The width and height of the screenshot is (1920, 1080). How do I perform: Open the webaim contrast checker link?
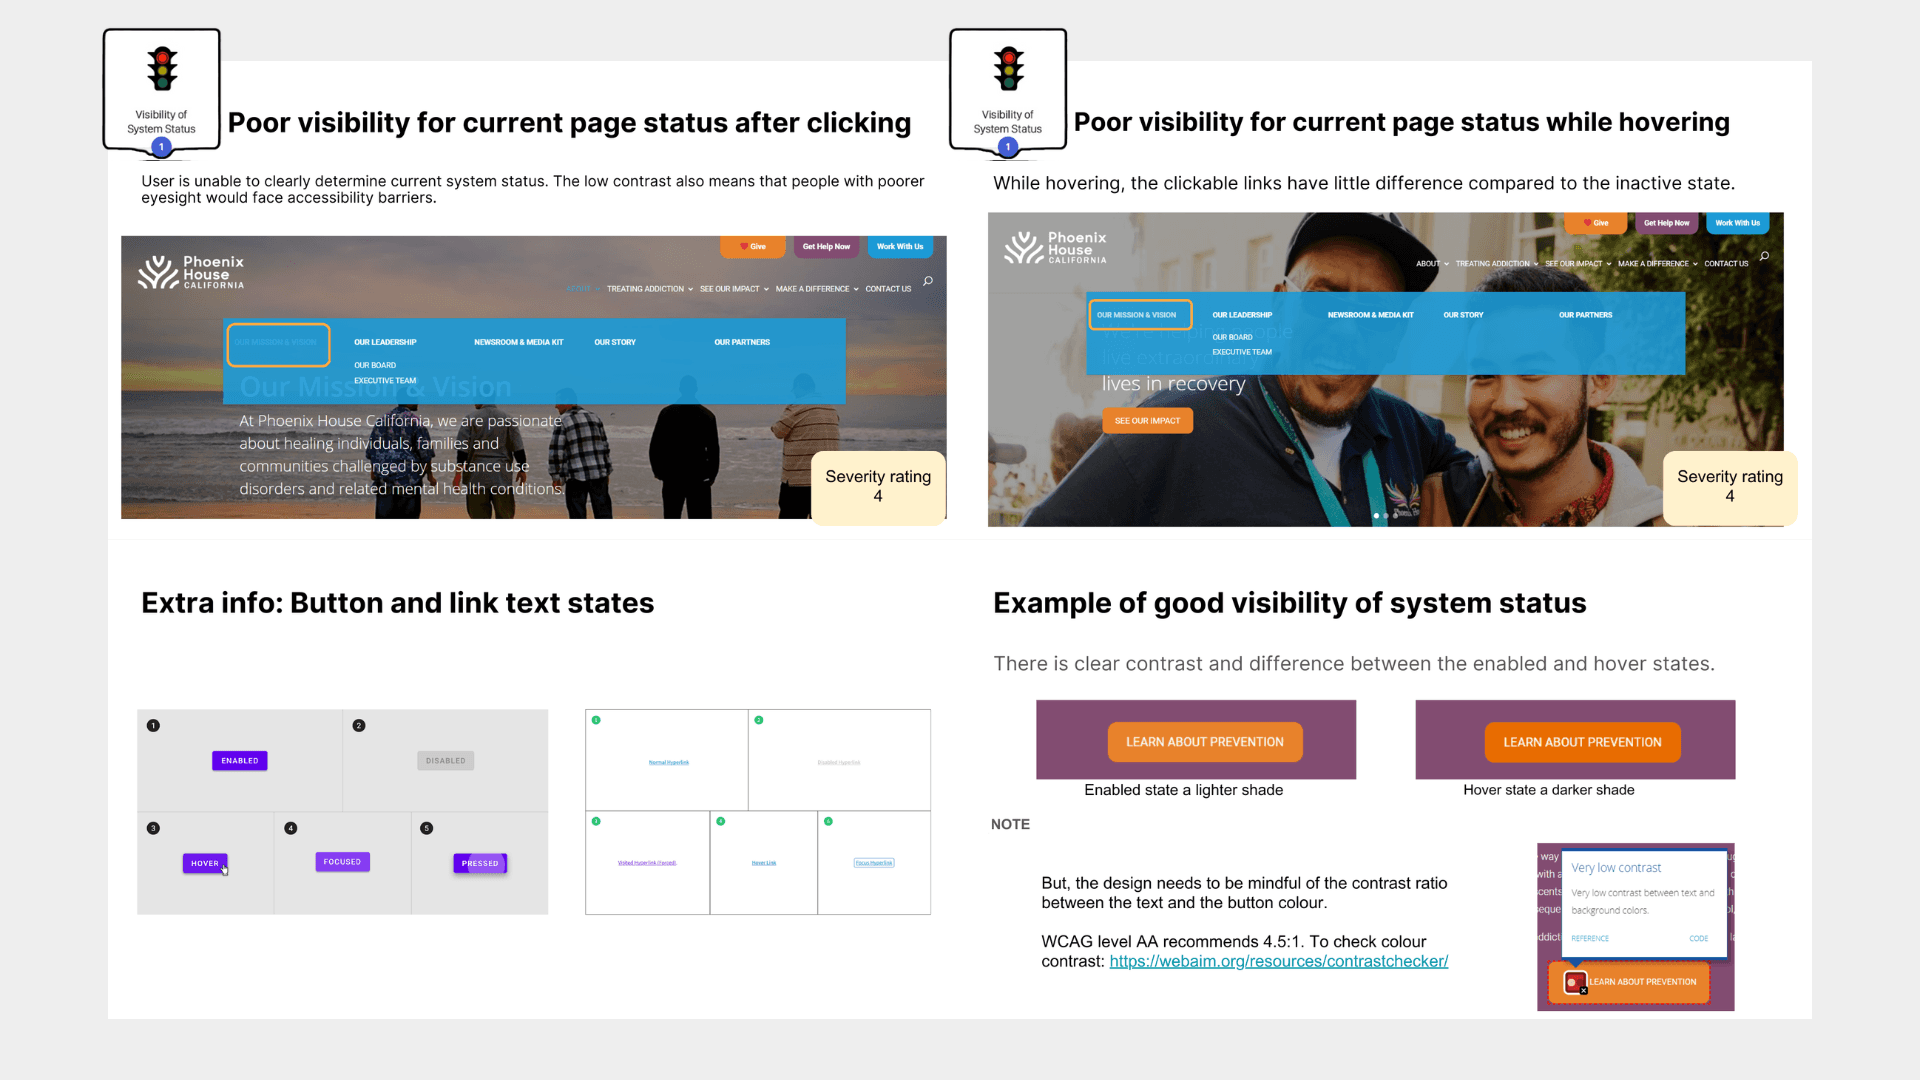1278,961
